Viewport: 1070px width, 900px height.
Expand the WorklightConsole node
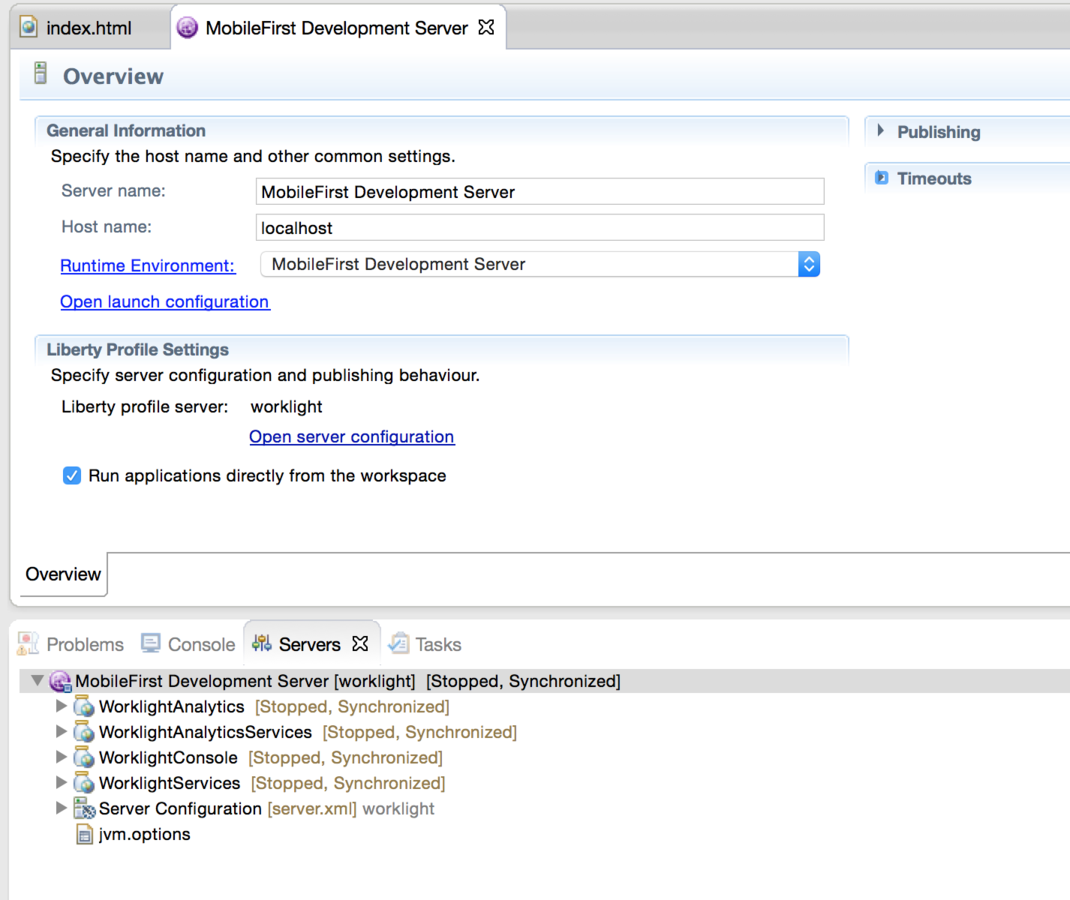[61, 757]
